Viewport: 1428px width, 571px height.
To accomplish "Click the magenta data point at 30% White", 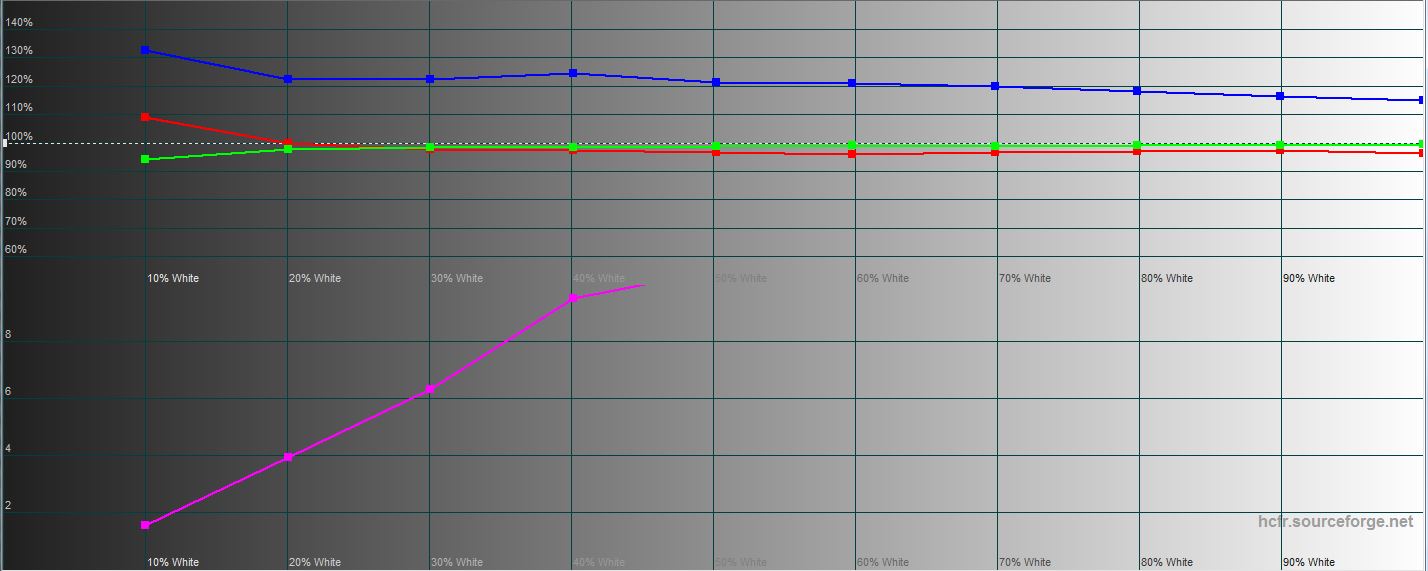I will 430,389.
